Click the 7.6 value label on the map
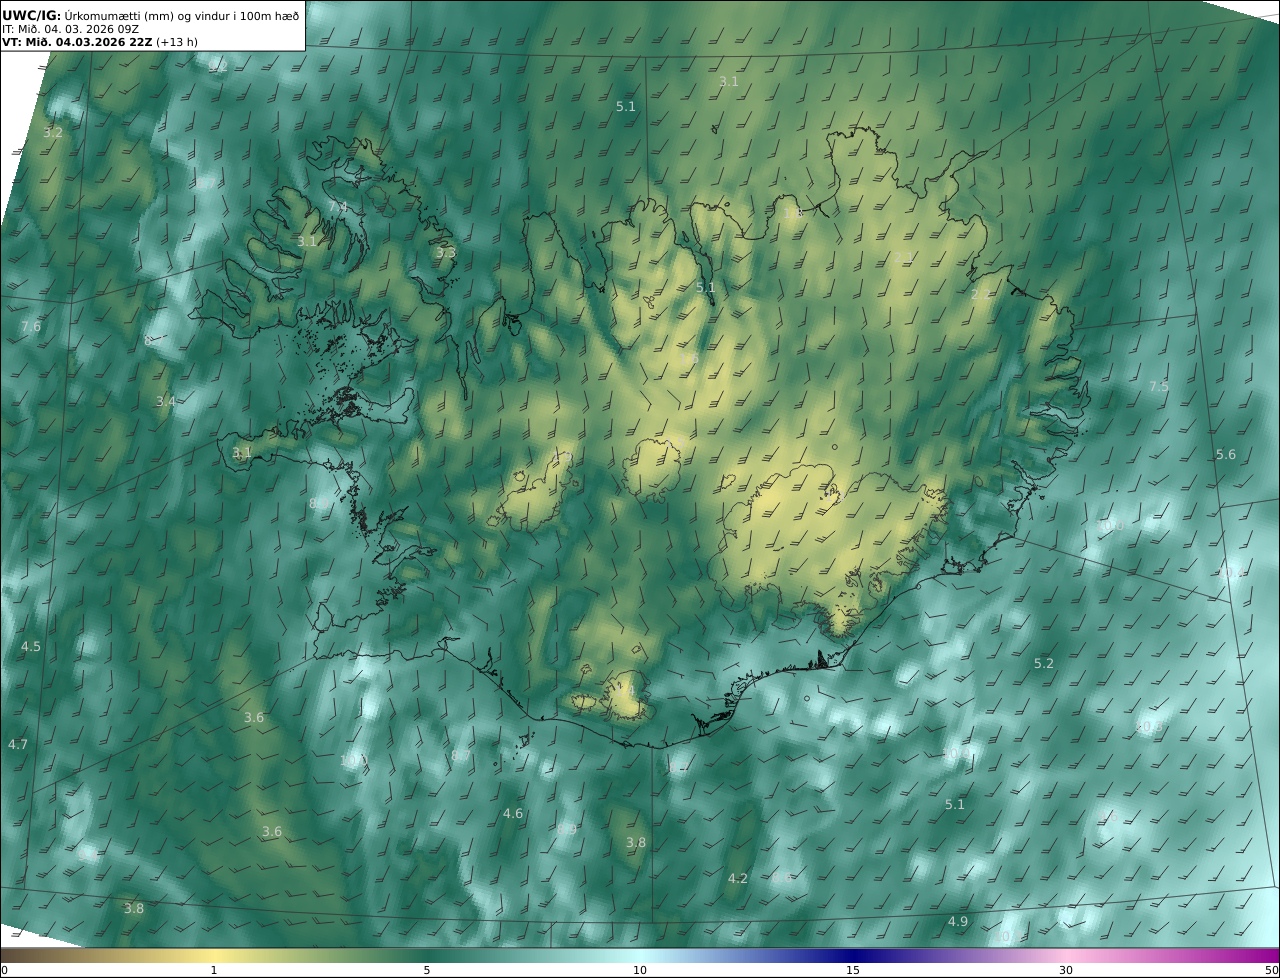1280x978 pixels. (x=31, y=326)
